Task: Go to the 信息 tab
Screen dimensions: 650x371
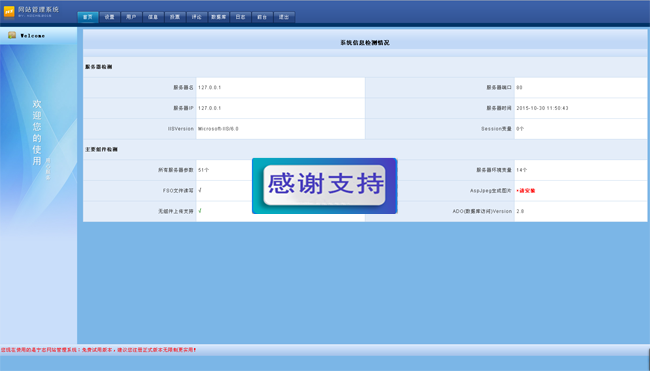Action: [x=153, y=17]
